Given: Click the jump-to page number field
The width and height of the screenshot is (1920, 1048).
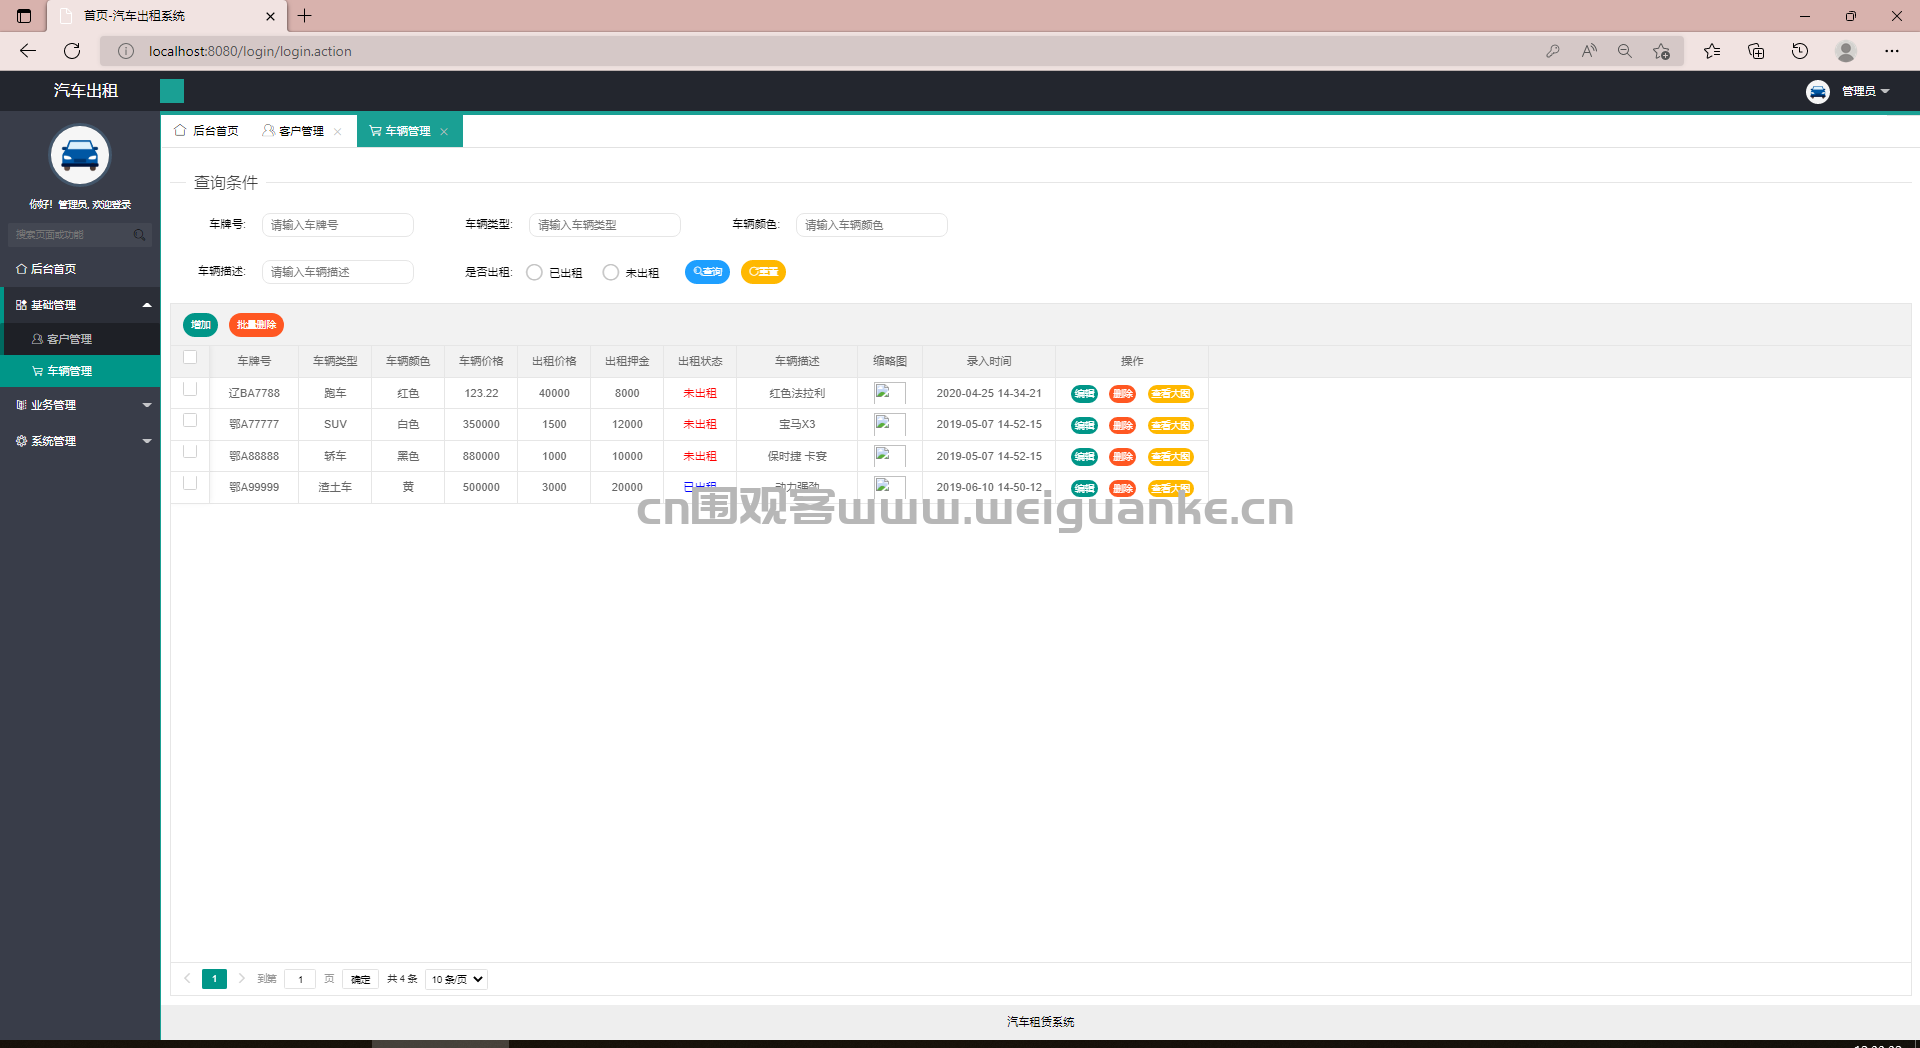Looking at the screenshot, I should (300, 980).
